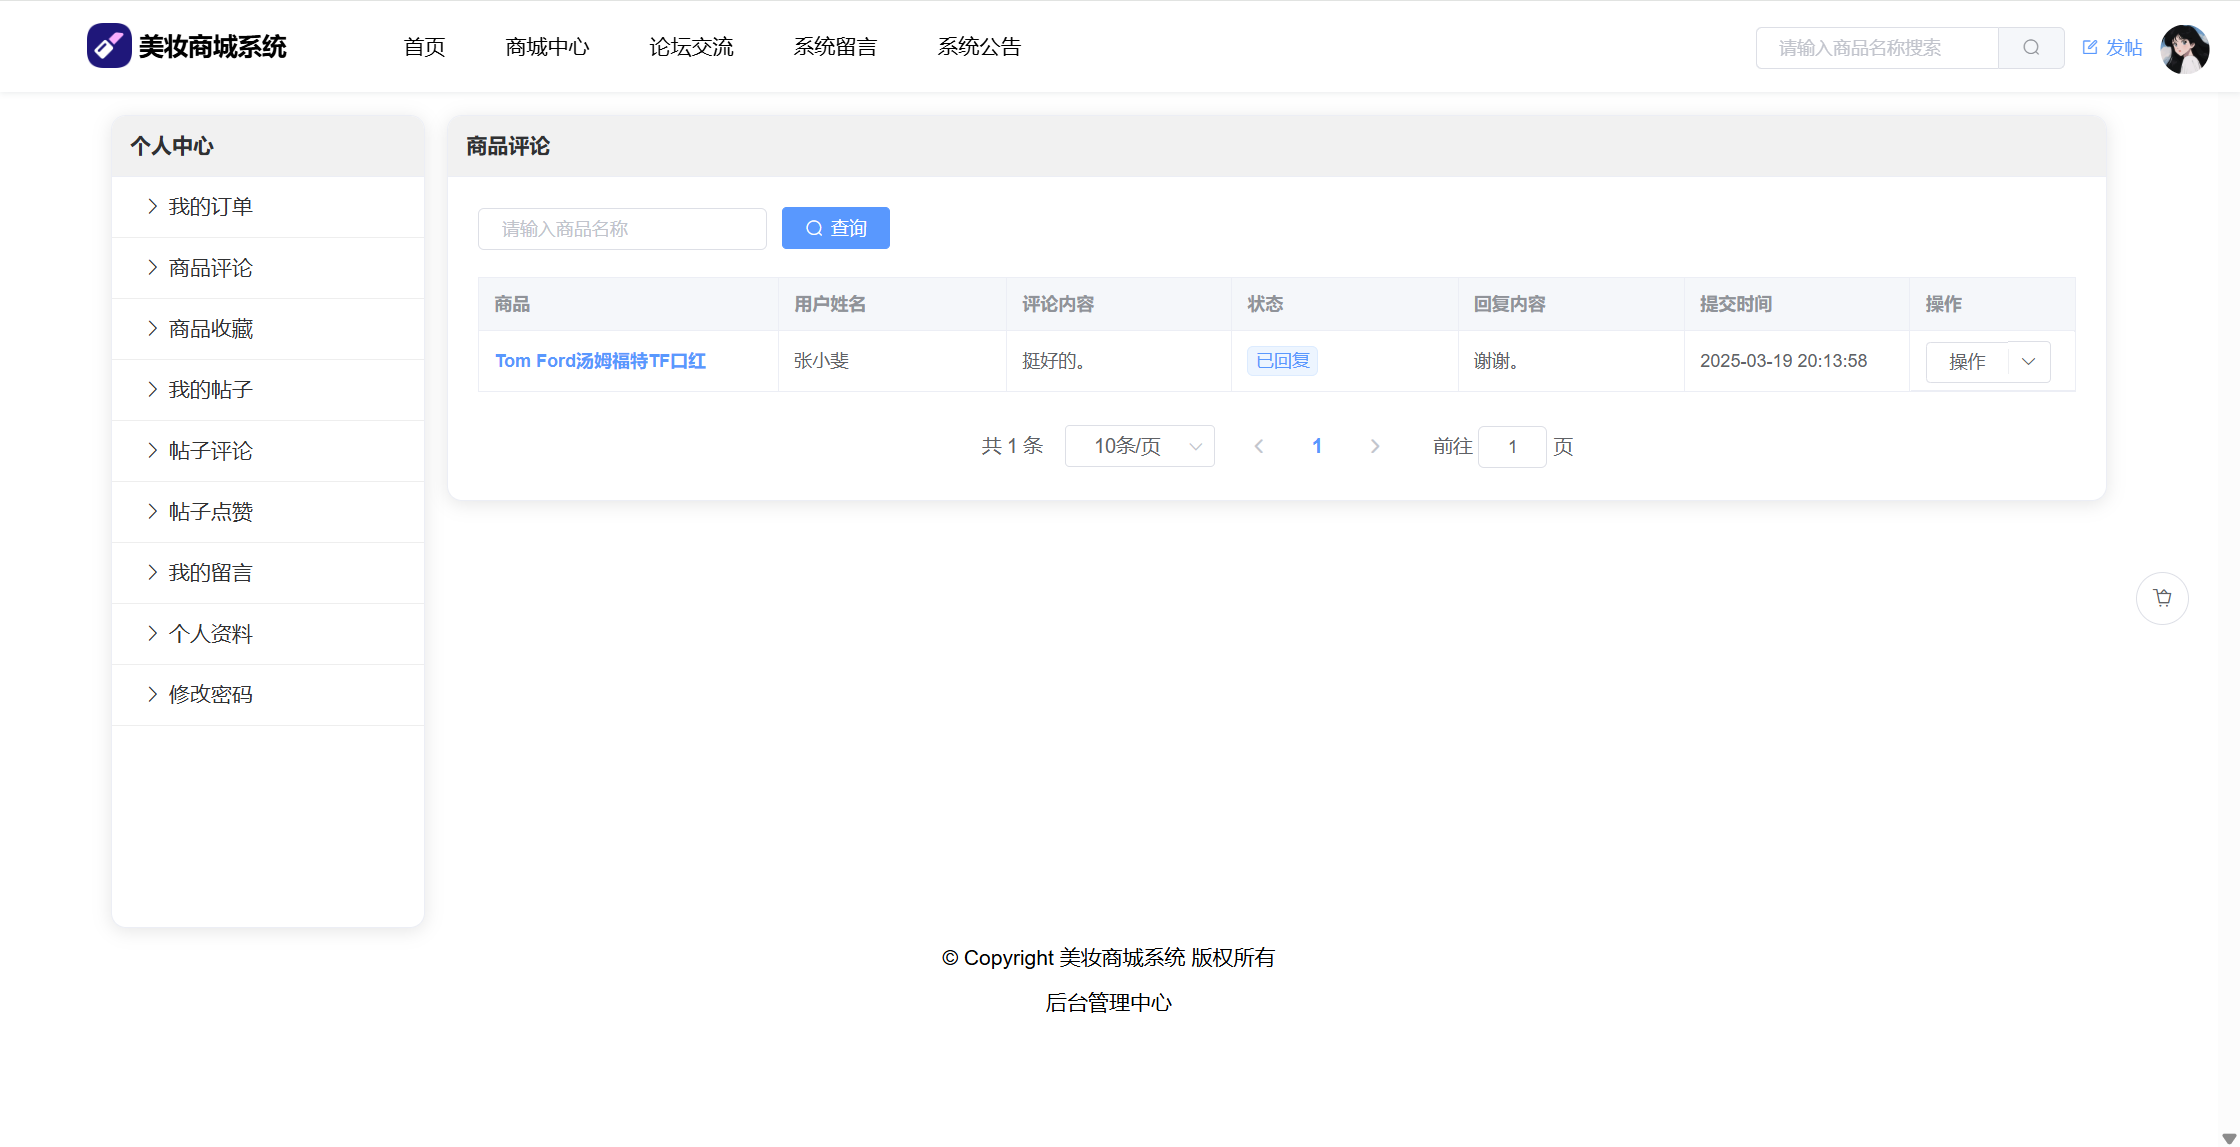The height and width of the screenshot is (1147, 2240).
Task: Open the 10条/页 page size selector
Action: [x=1139, y=447]
